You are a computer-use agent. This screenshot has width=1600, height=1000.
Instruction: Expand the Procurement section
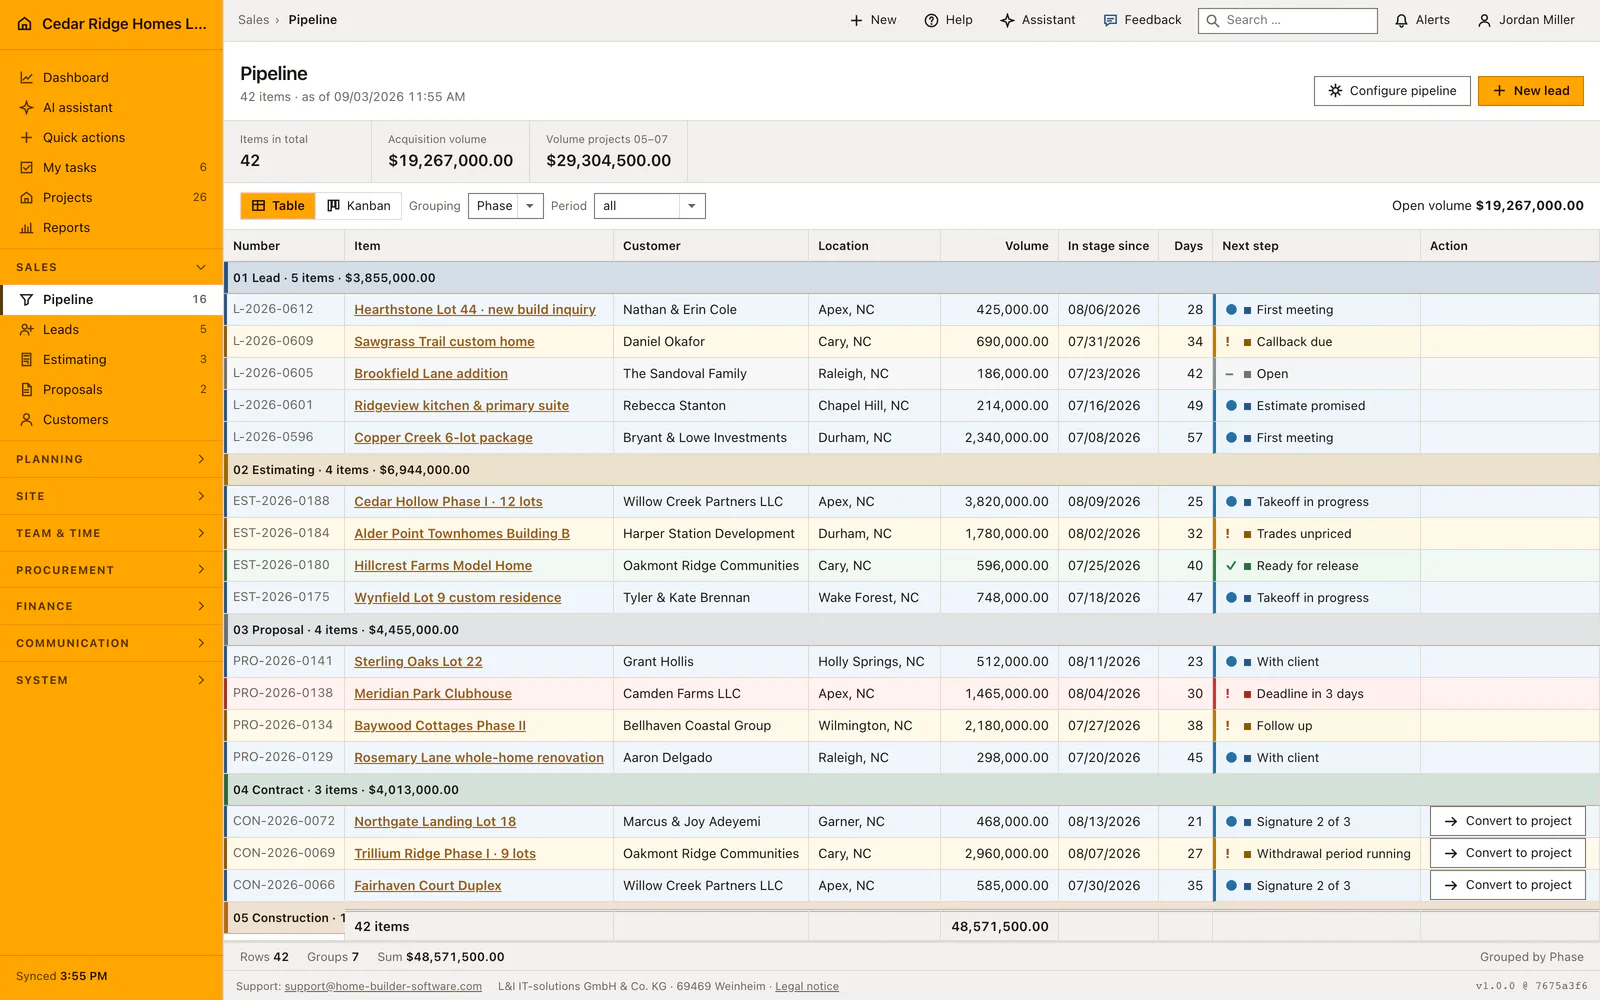111,570
